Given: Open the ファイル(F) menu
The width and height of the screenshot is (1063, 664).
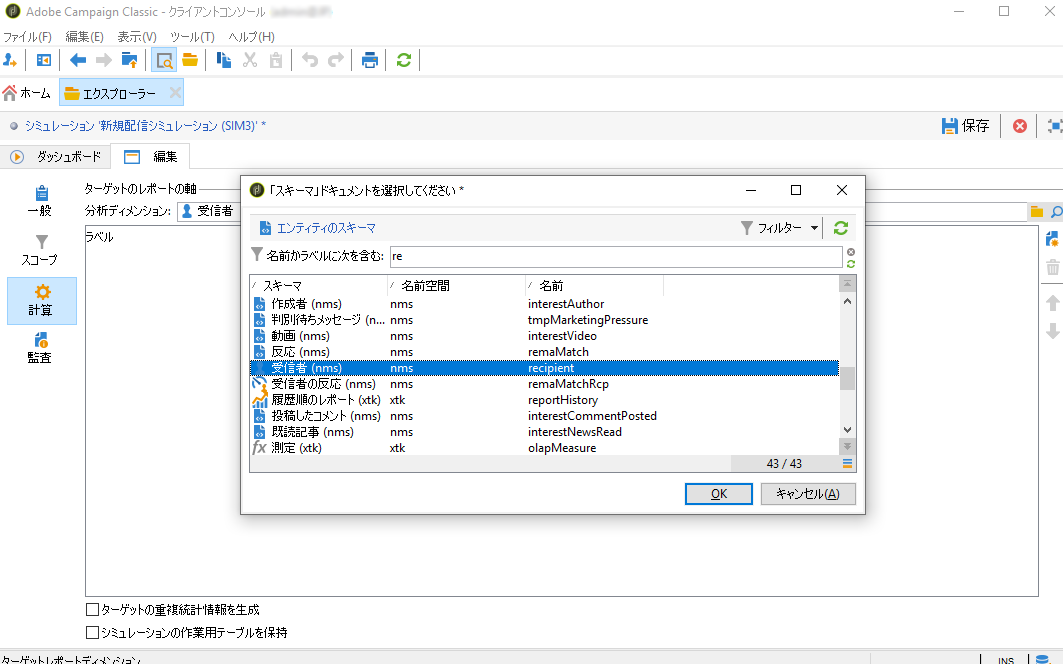Looking at the screenshot, I should [x=27, y=37].
